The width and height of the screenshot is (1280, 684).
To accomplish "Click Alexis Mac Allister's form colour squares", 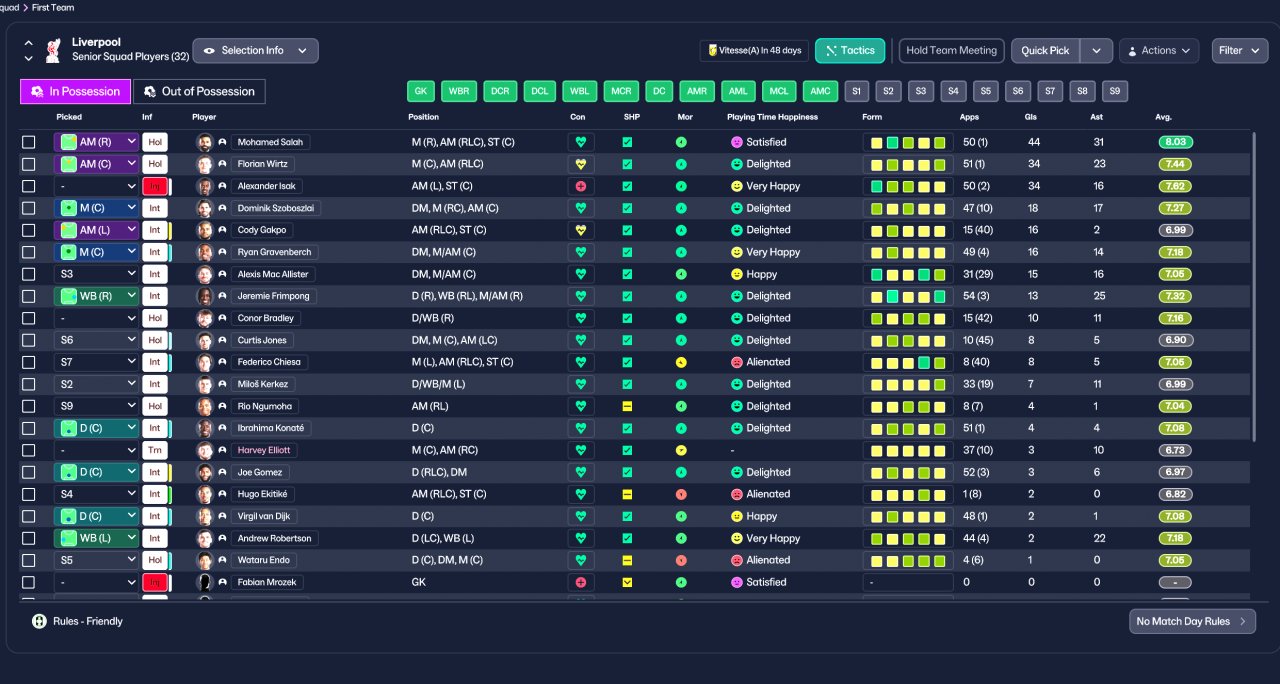I will (x=908, y=274).
